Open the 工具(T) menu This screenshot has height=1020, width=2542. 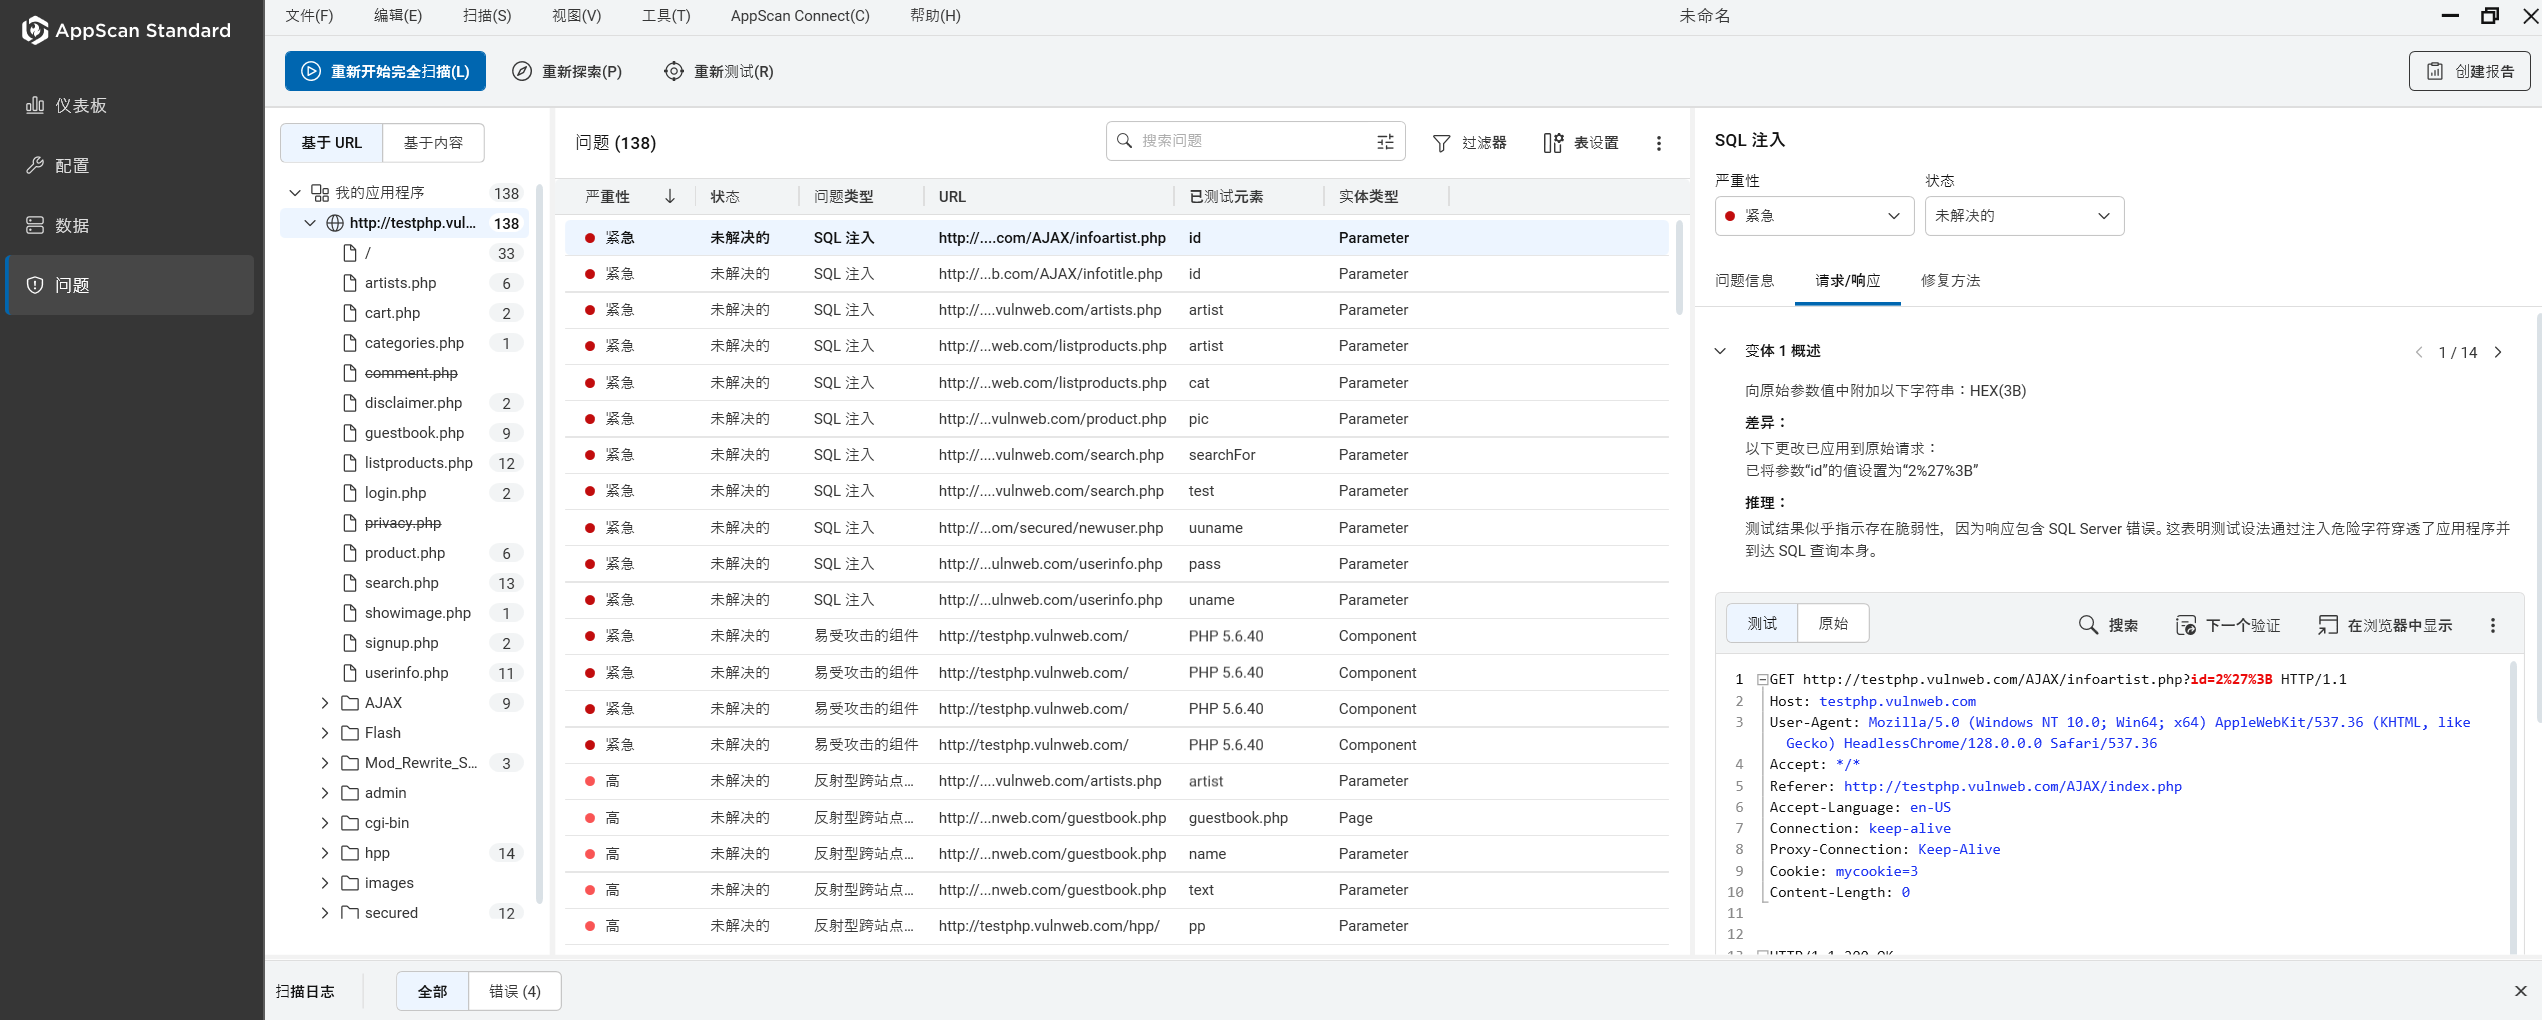click(666, 15)
